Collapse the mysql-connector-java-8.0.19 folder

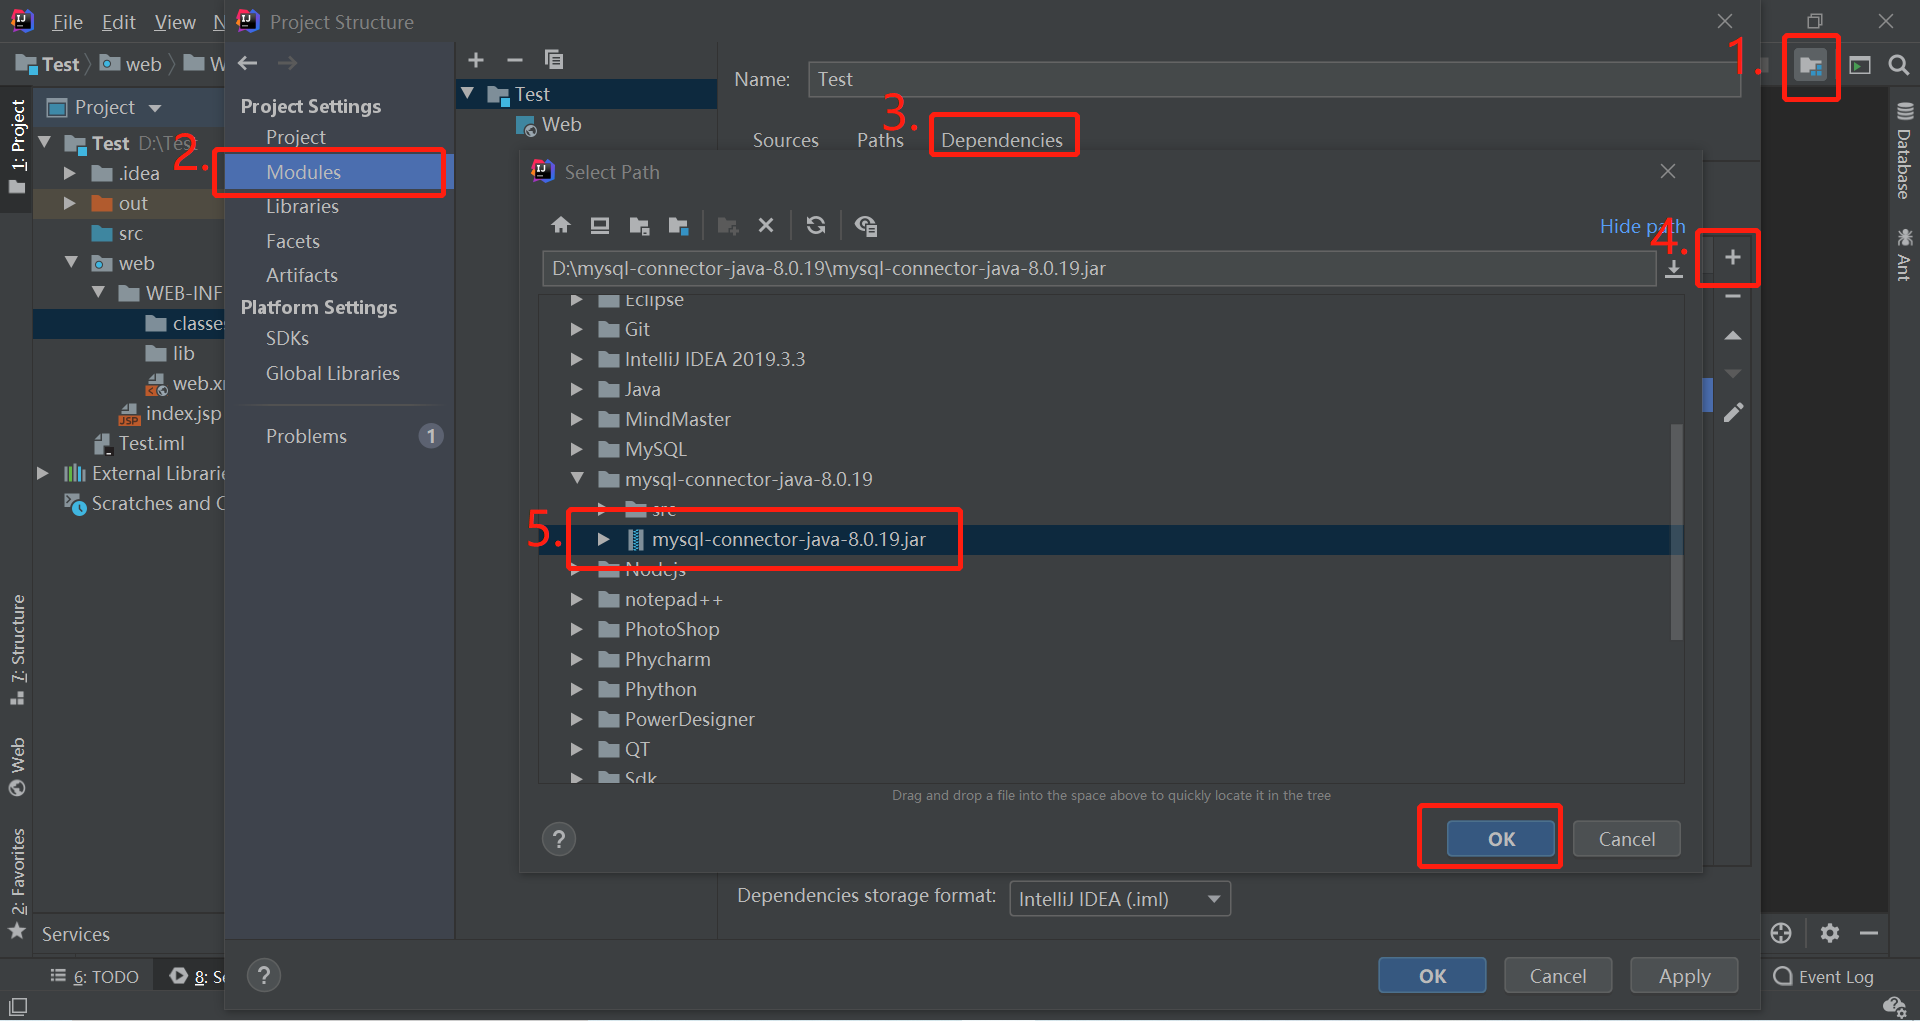[577, 479]
